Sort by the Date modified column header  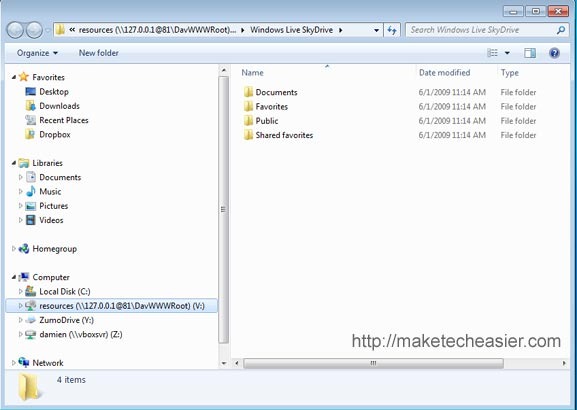445,73
